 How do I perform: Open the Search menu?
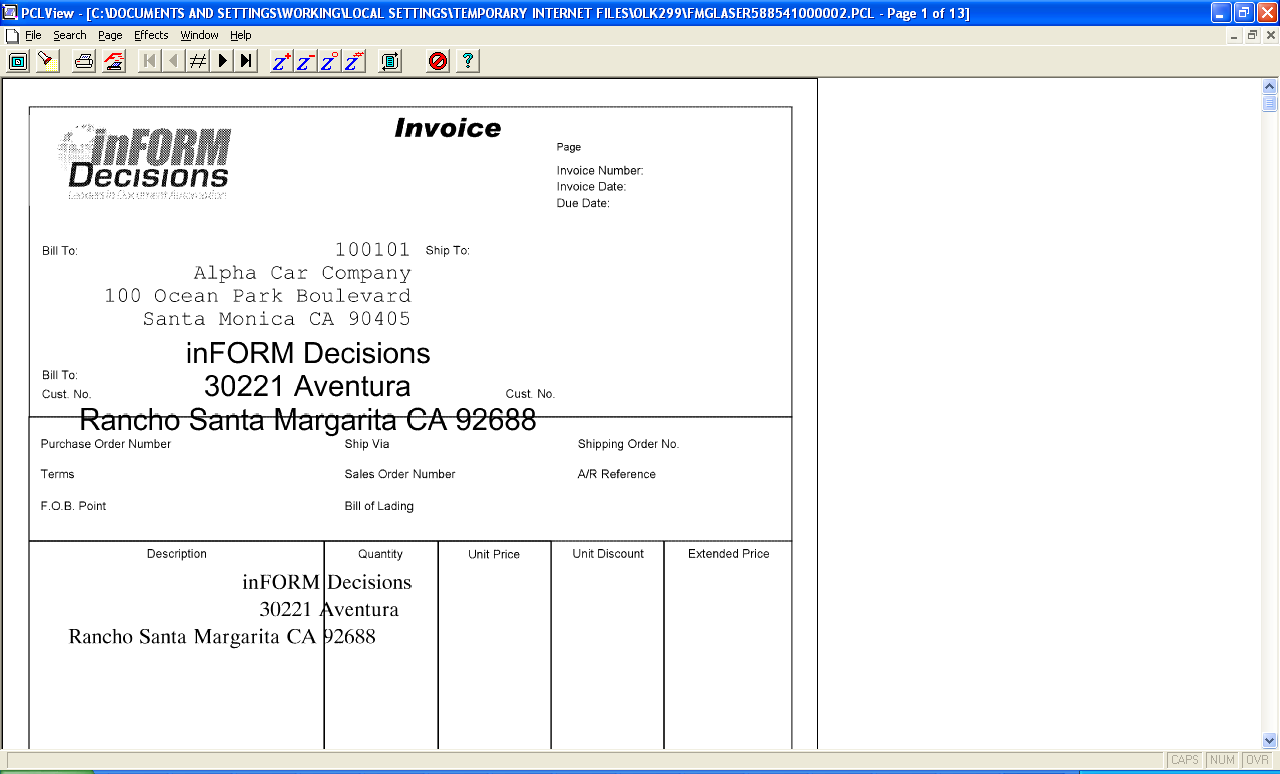tap(70, 35)
